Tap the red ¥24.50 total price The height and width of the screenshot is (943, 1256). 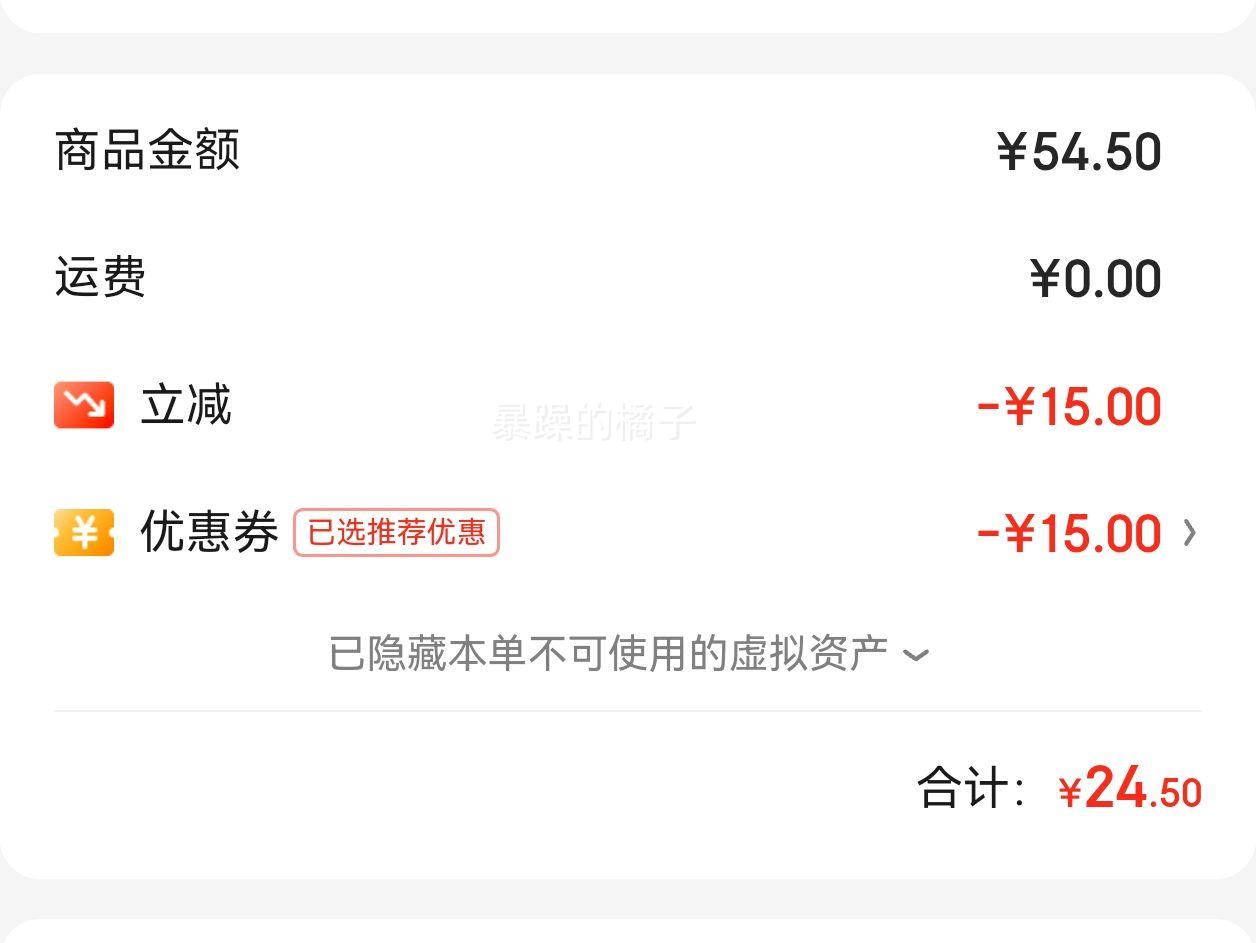(x=1130, y=789)
